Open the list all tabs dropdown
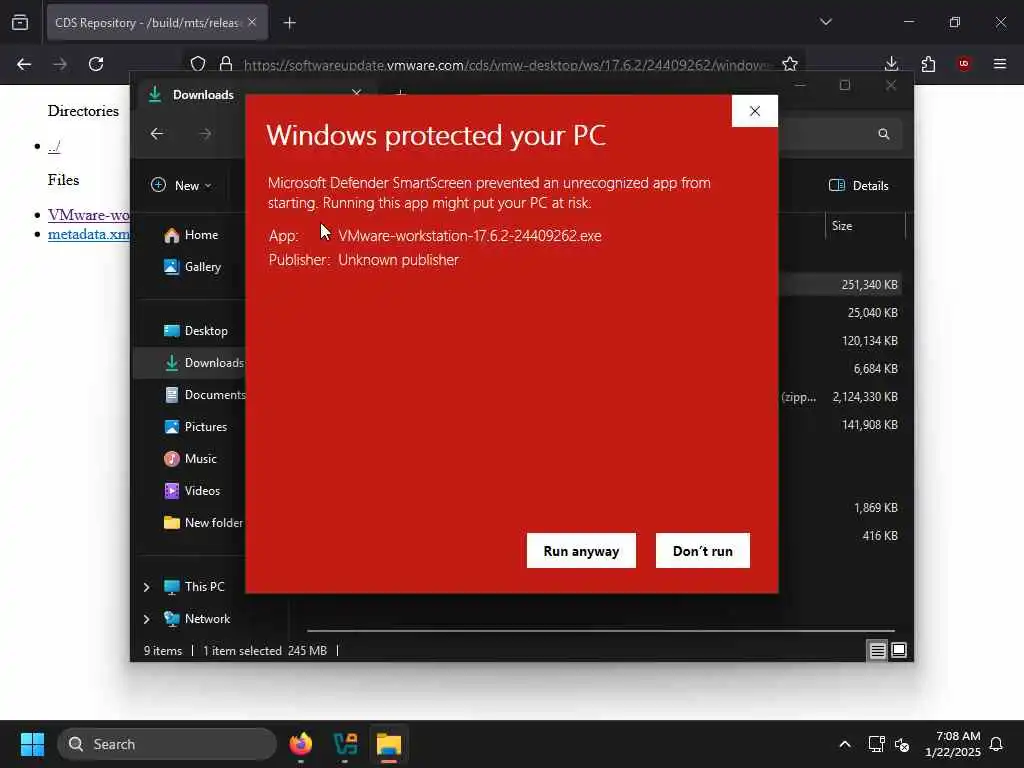 [x=826, y=22]
